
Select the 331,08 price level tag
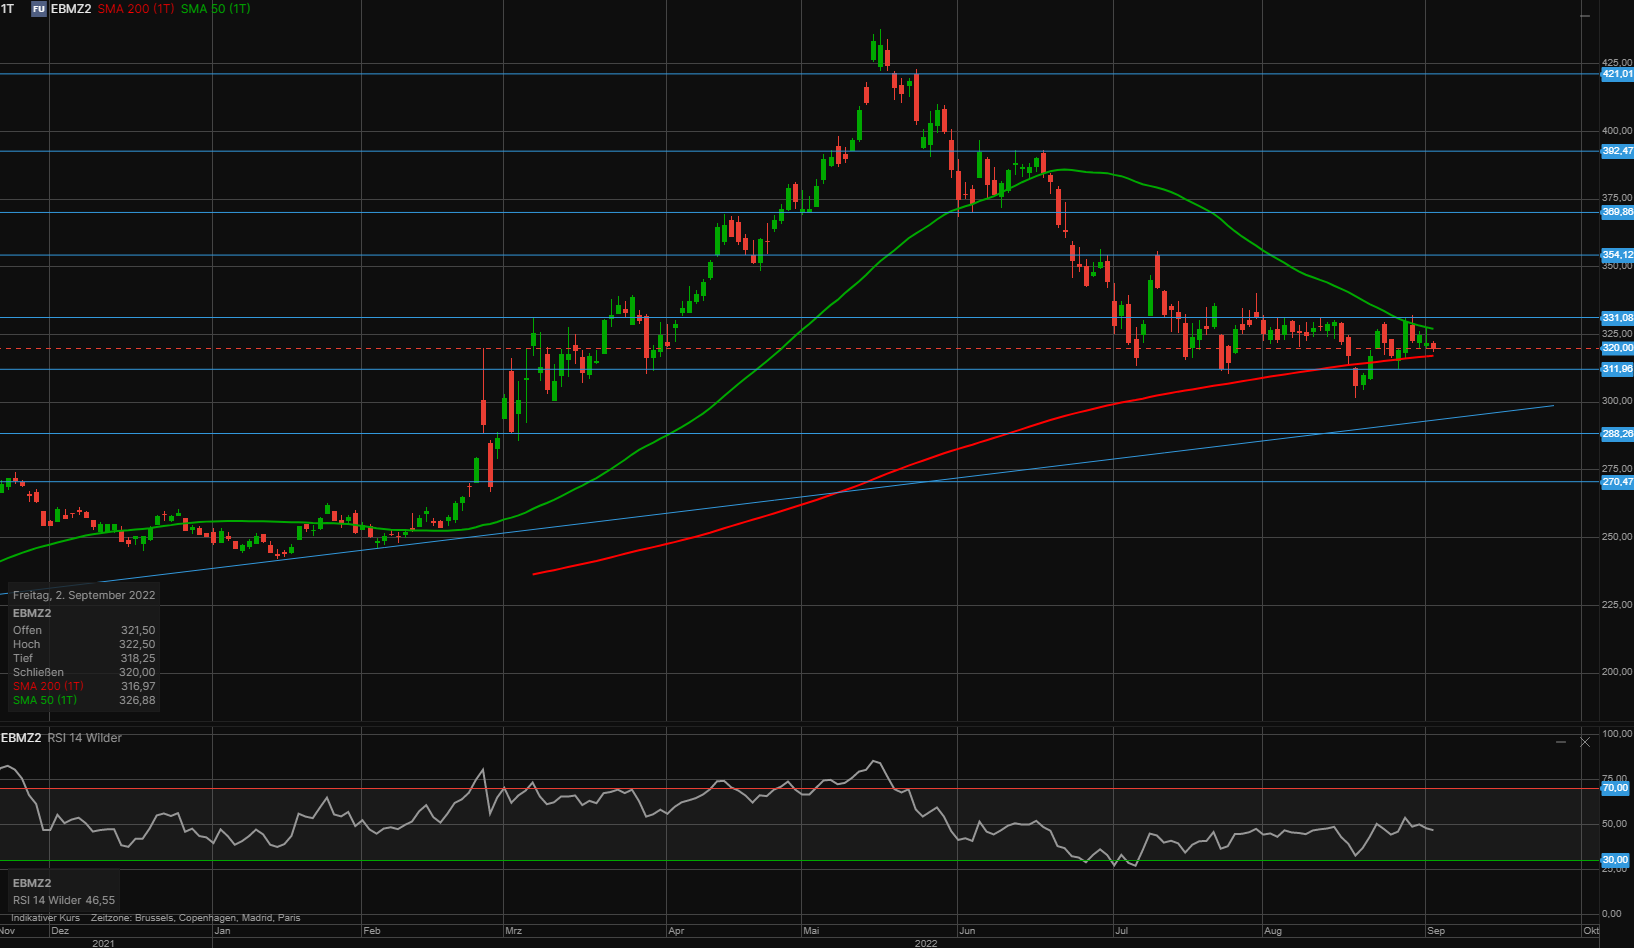(x=1617, y=318)
